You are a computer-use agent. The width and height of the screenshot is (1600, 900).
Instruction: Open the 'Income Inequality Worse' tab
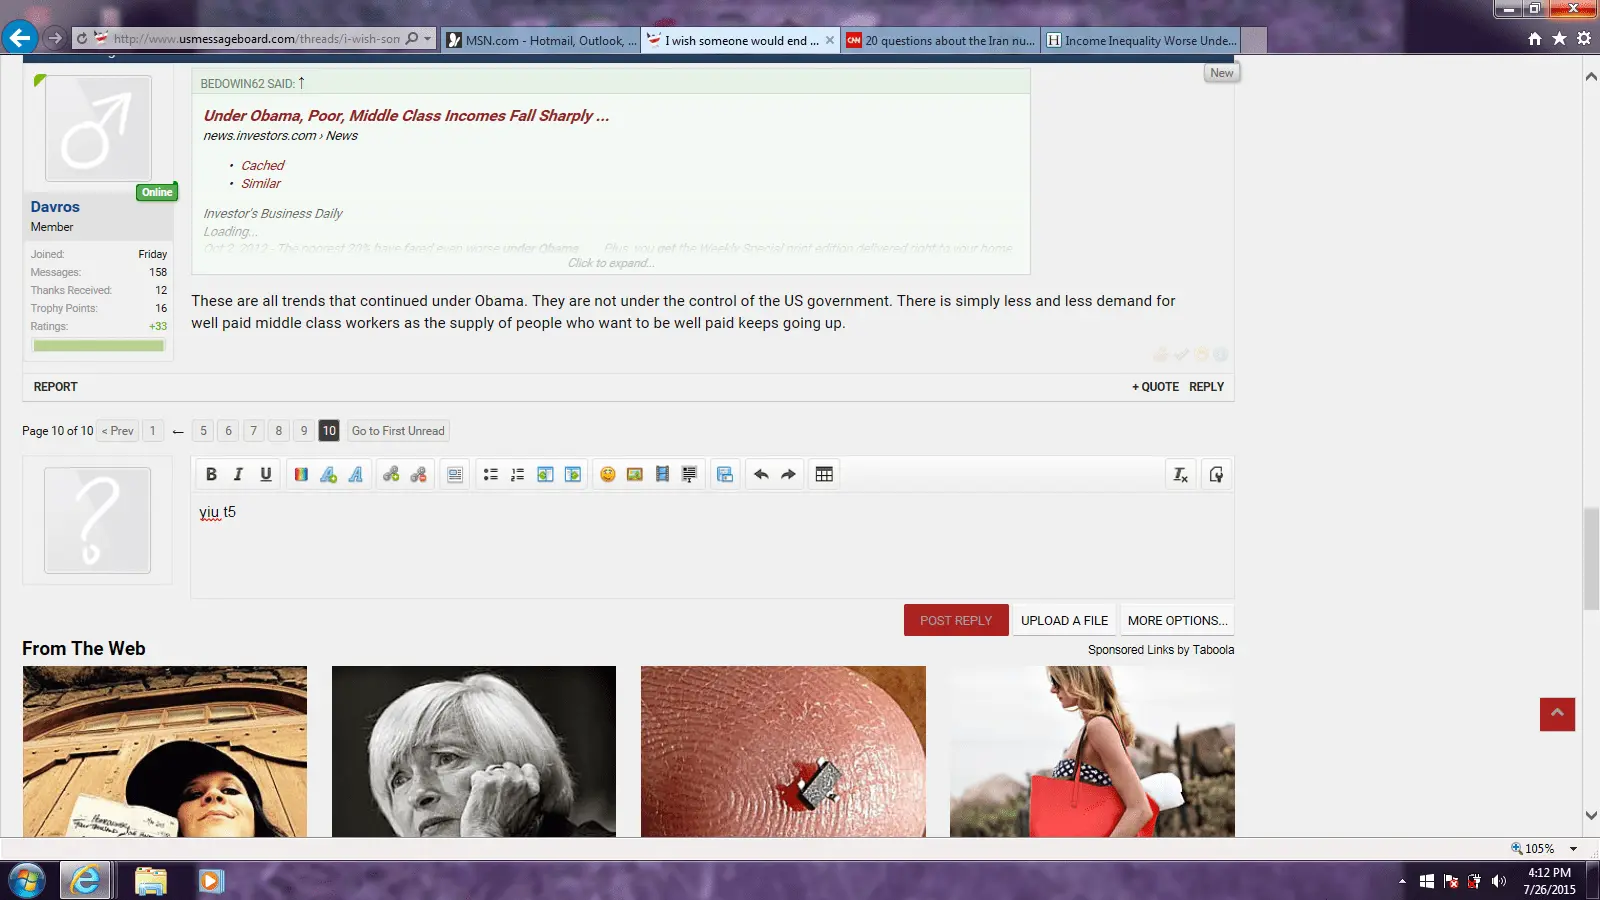point(1141,40)
